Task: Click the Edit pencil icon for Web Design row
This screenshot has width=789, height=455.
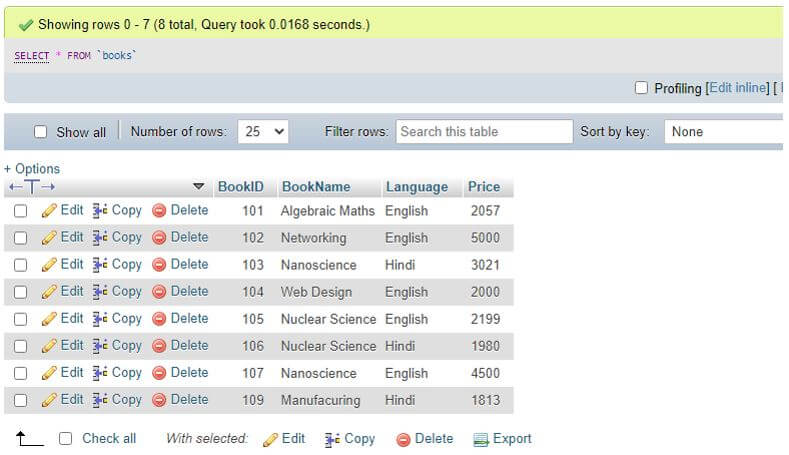Action: coord(49,292)
